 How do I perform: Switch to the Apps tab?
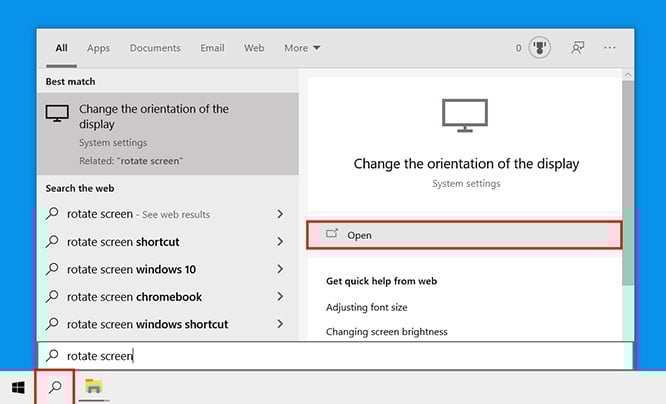coord(98,48)
